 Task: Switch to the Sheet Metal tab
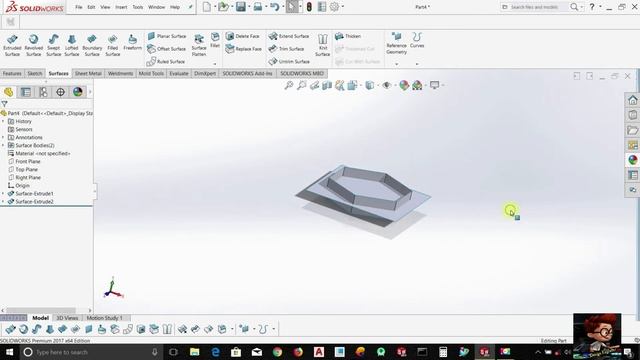click(x=88, y=73)
